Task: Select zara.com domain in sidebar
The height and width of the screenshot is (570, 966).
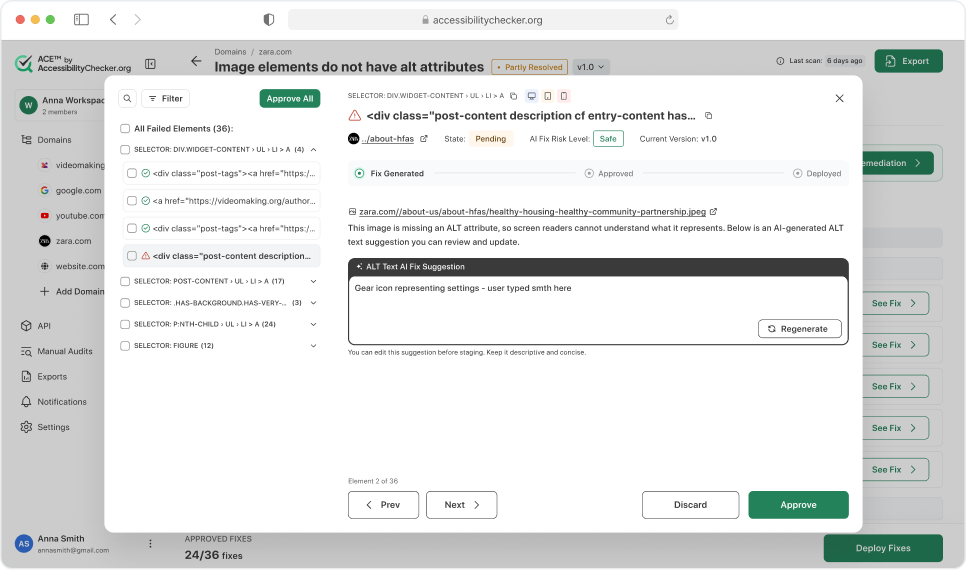Action: (65, 241)
